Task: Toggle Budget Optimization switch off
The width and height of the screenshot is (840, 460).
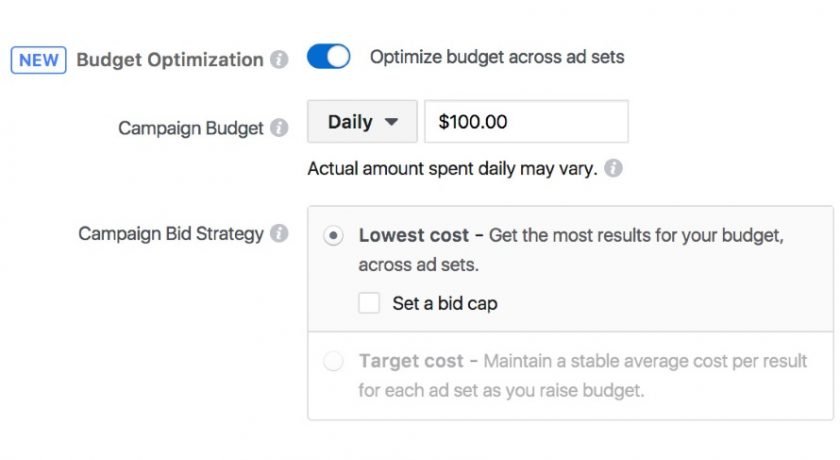Action: [x=328, y=57]
